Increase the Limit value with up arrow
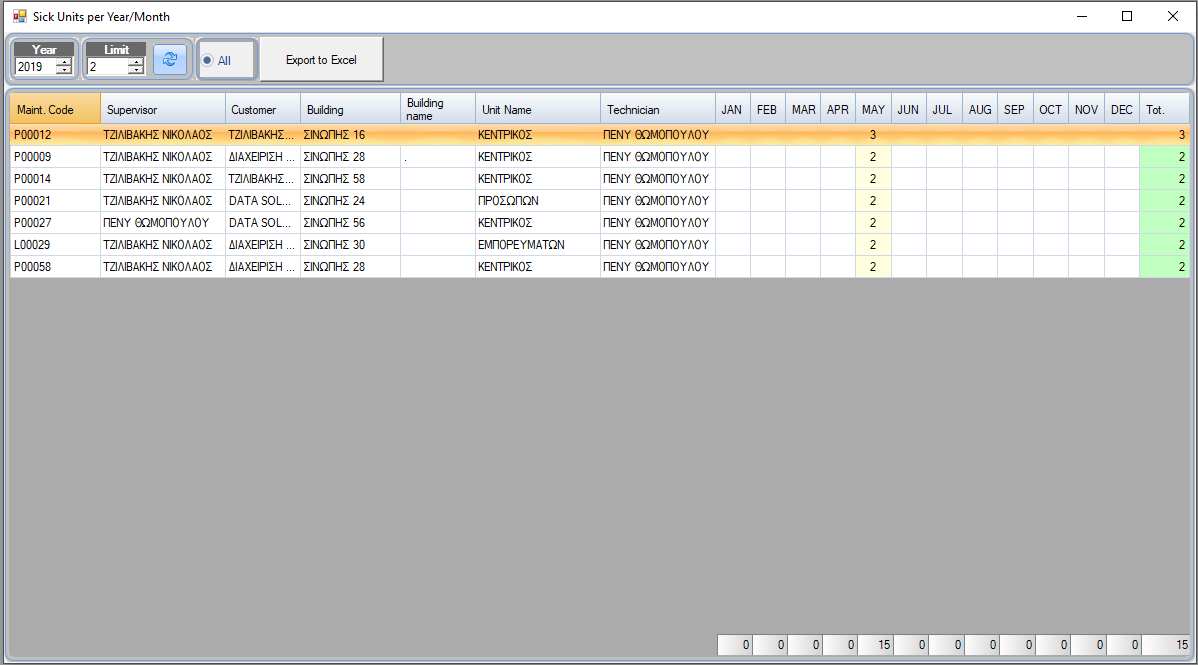Screen dimensions: 1198x665 point(136,62)
